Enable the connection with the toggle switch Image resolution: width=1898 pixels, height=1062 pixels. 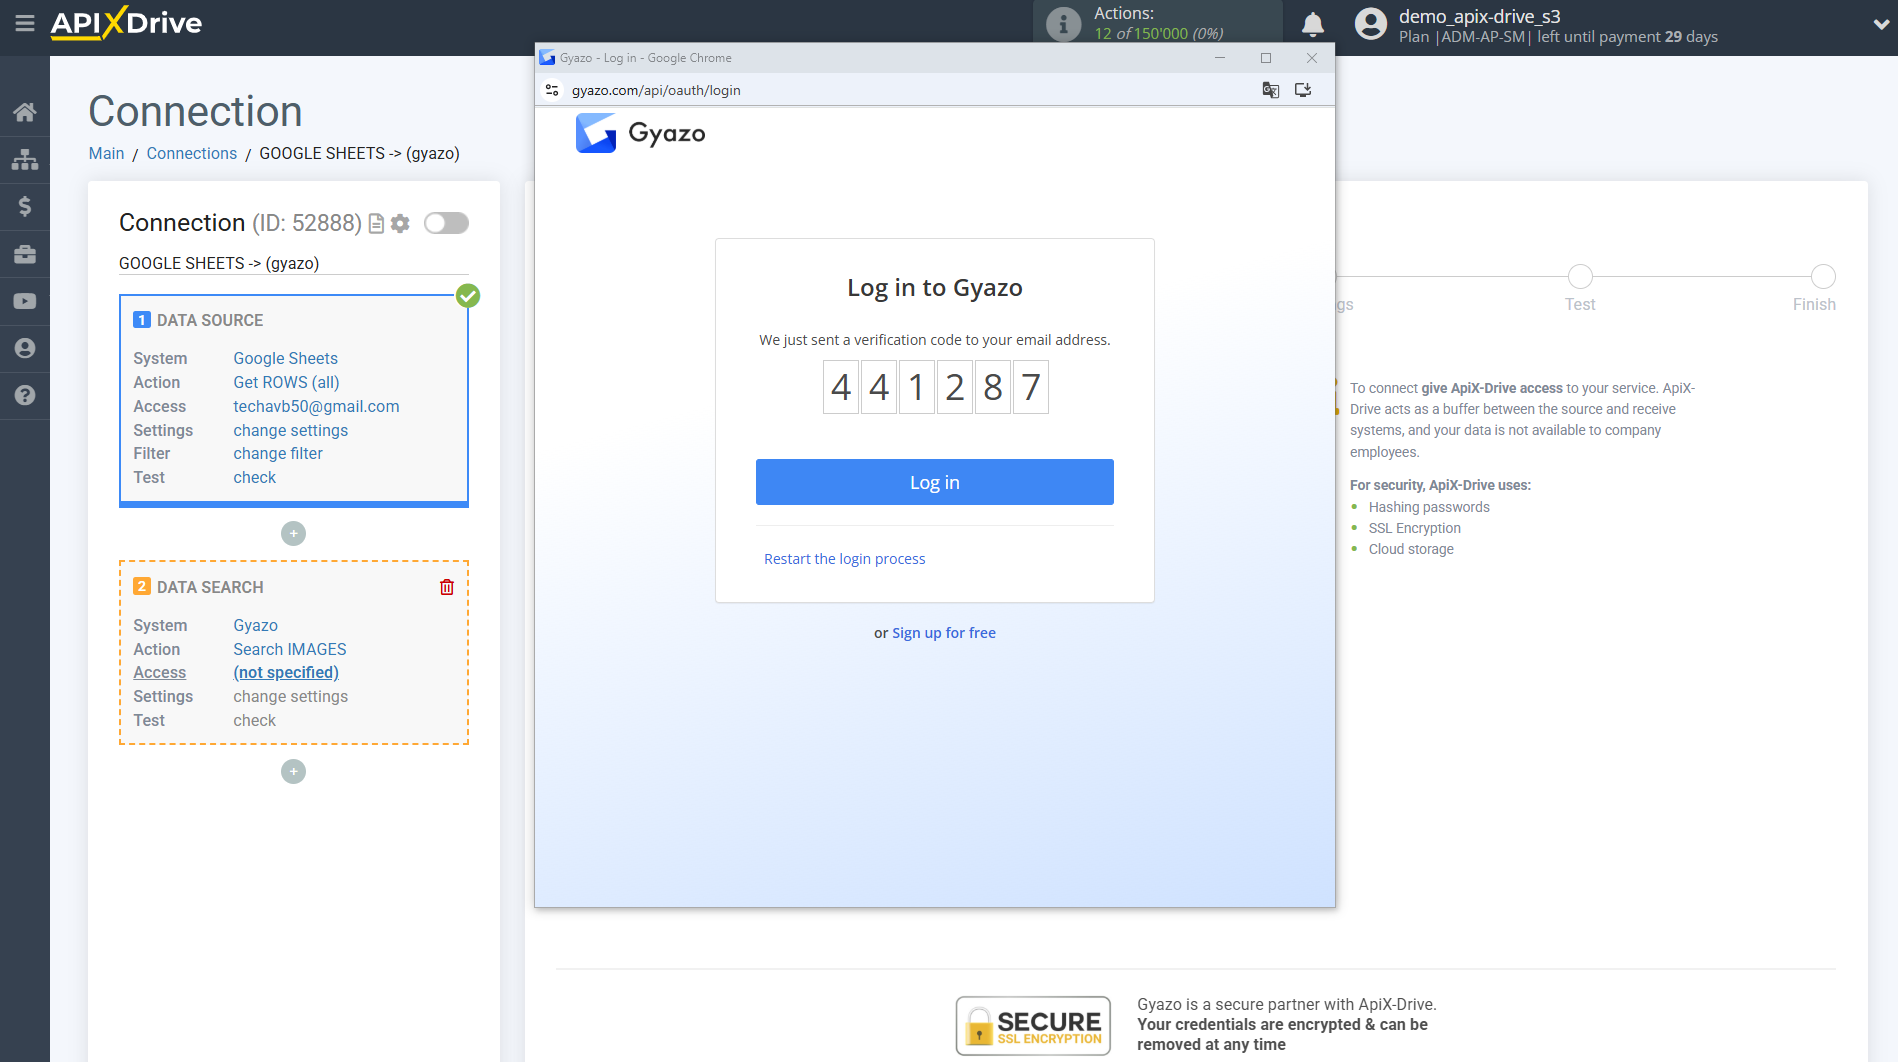(446, 223)
